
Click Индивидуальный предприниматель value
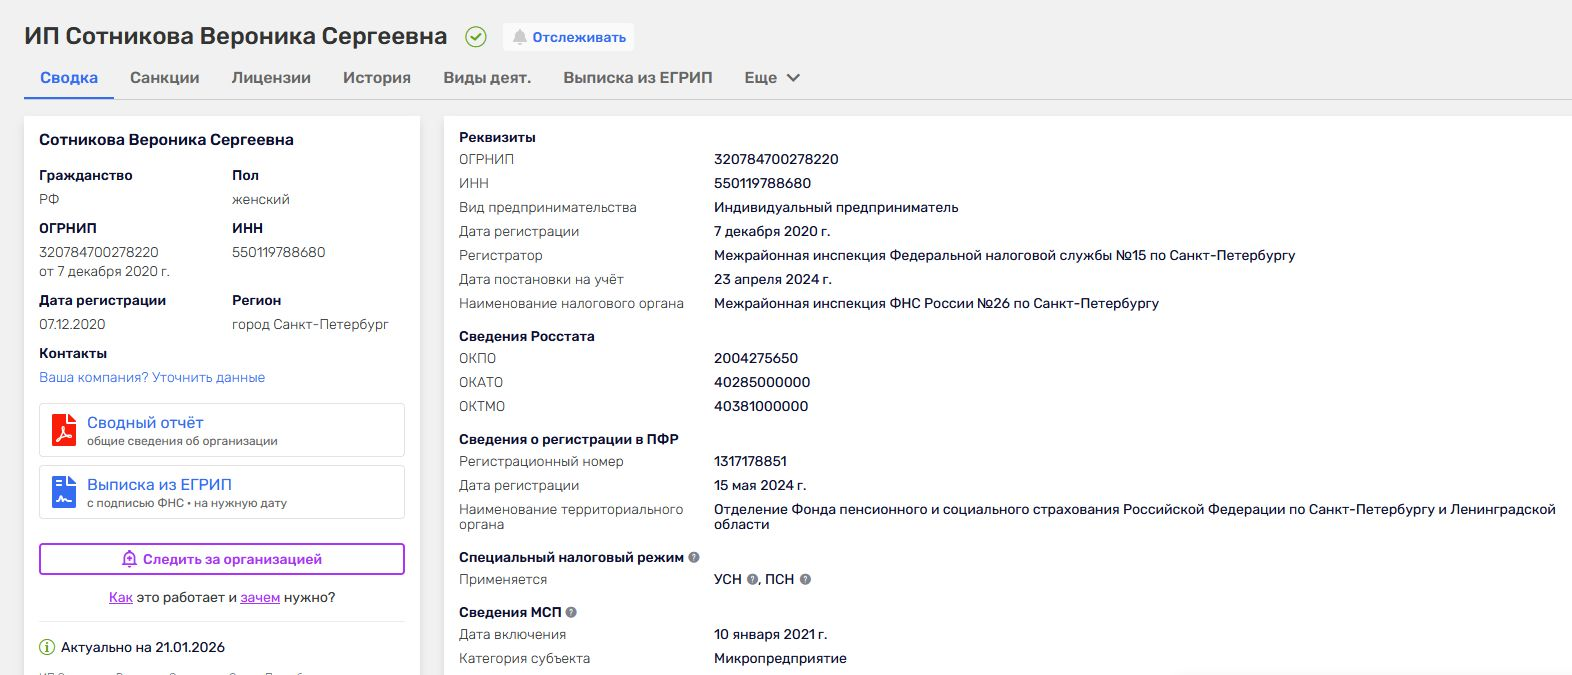pos(836,207)
